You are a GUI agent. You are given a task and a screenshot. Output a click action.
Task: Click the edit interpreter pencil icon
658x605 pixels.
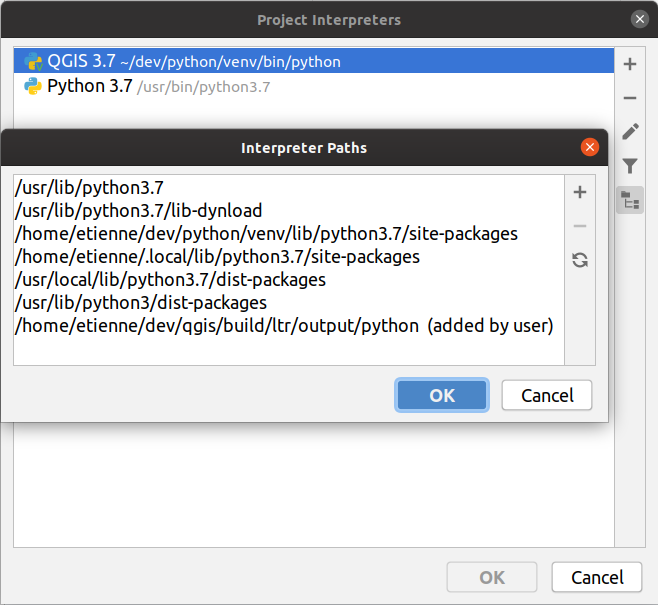[630, 132]
